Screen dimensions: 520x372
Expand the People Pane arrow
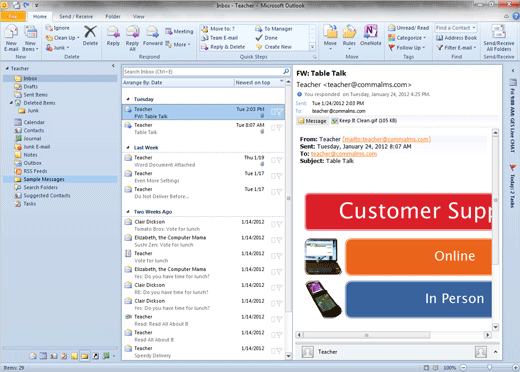click(495, 352)
